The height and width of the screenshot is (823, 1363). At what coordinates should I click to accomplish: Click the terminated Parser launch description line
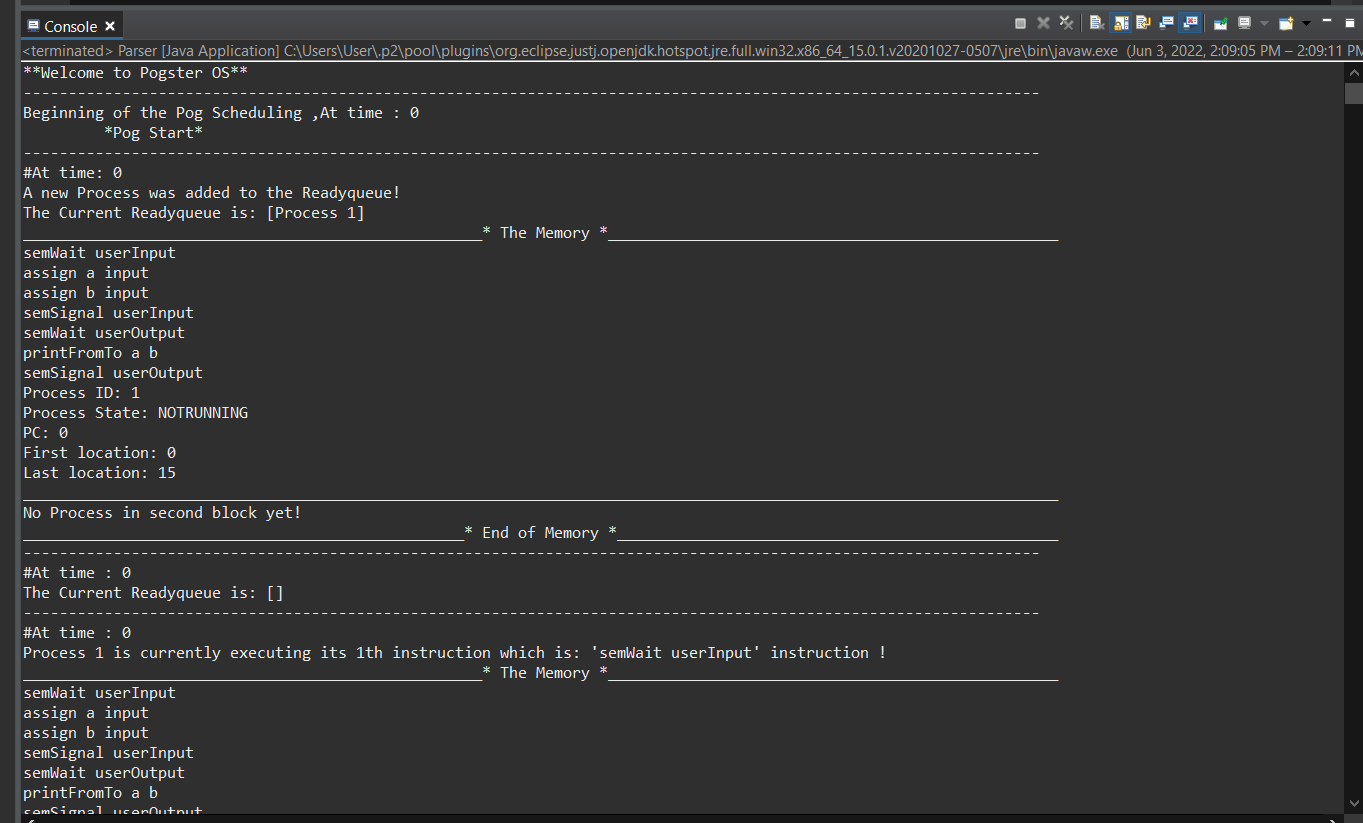(692, 51)
